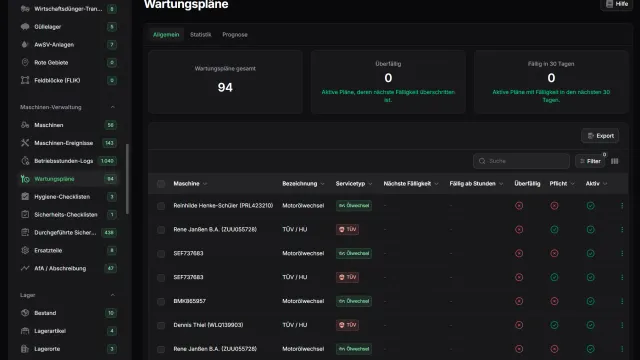
Task: Open AwSV-Anlagen sidebar entry
Action: coord(68,44)
